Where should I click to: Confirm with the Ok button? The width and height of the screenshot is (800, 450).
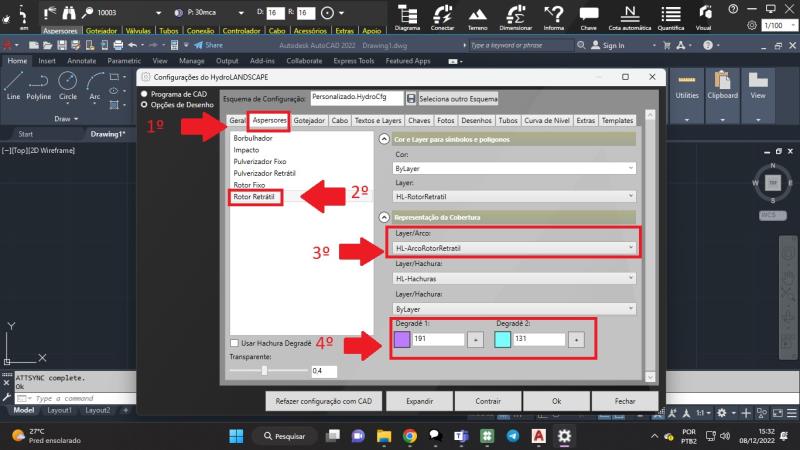(x=556, y=401)
